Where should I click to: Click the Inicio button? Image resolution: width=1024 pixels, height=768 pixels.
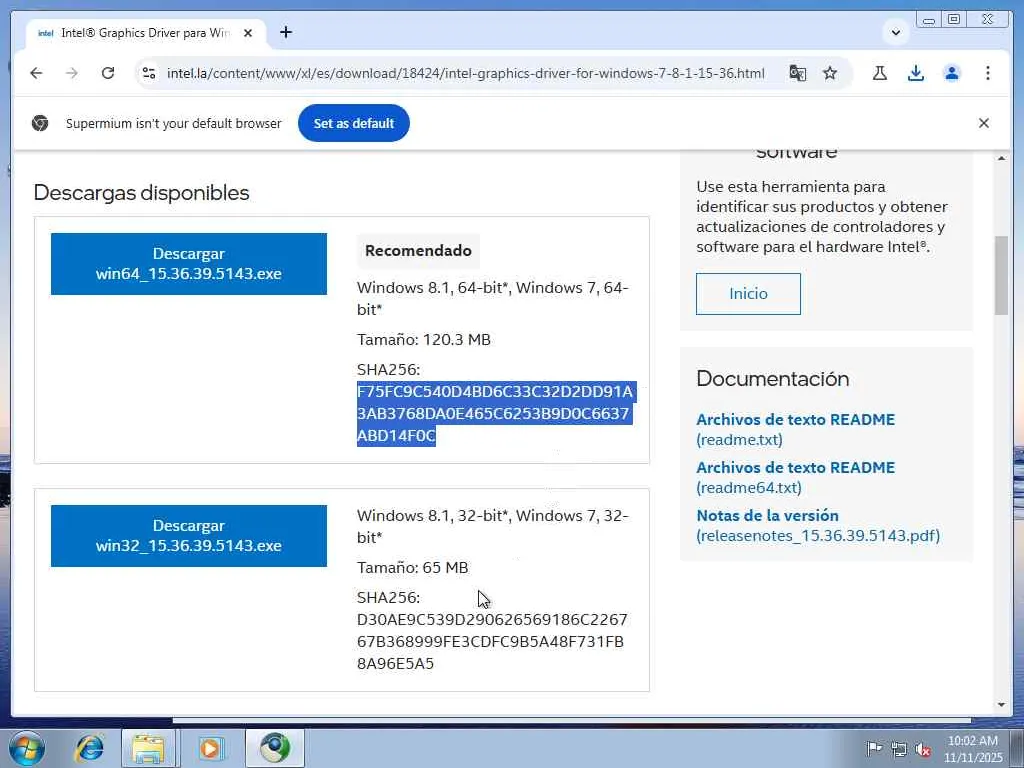tap(748, 294)
